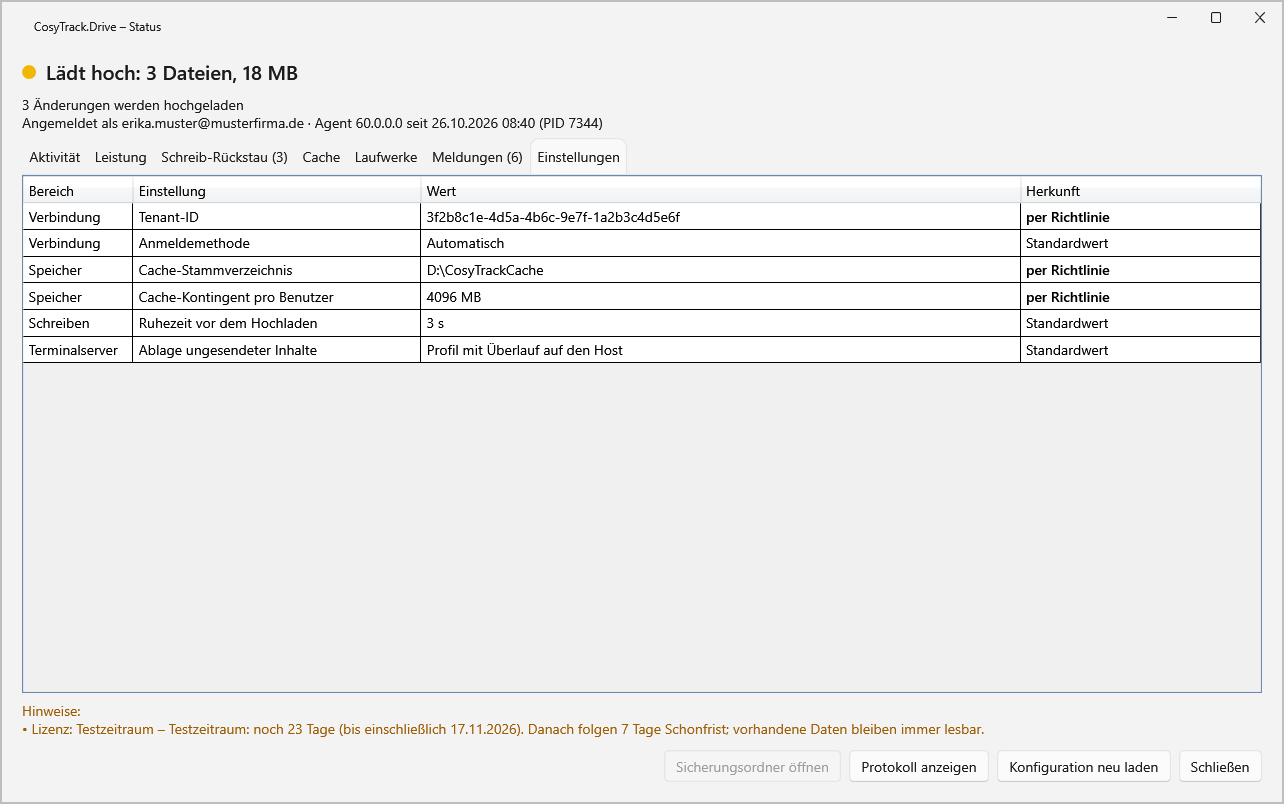
Task: Select Ablage ungesendeter Inhalte
Action: (276, 350)
